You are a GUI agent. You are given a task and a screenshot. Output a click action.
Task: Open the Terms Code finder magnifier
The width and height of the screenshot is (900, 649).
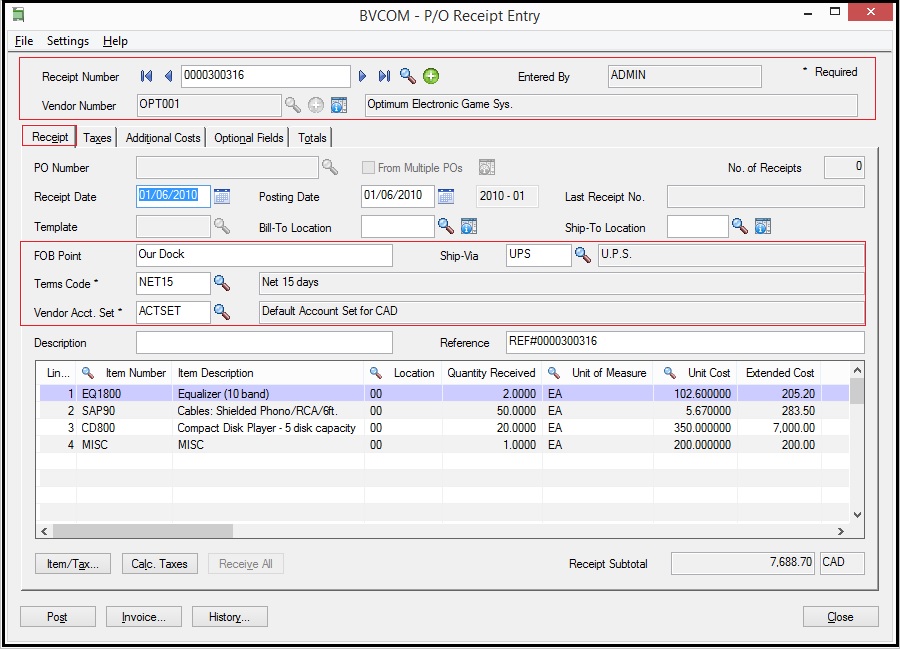pyautogui.click(x=221, y=284)
